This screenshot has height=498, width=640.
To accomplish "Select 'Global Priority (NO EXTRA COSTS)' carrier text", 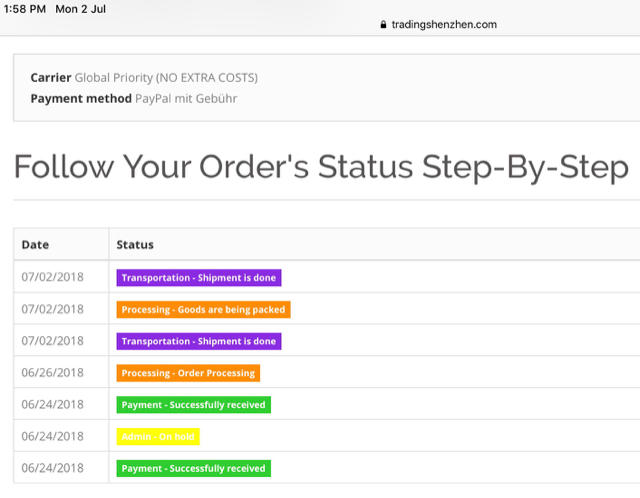I will pyautogui.click(x=166, y=78).
